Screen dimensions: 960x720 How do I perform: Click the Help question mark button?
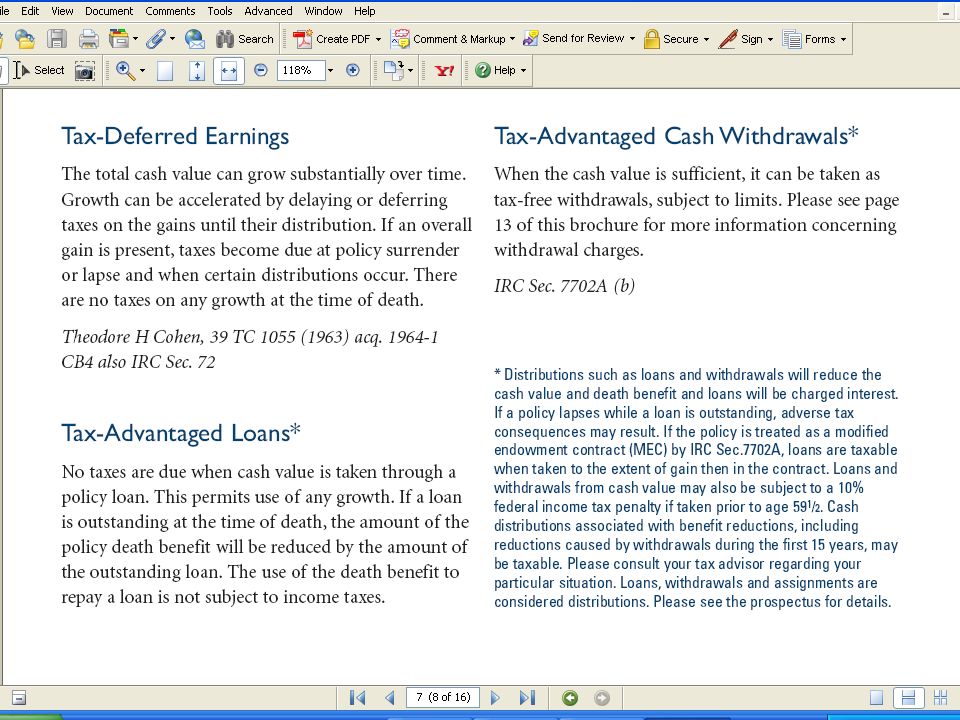tap(495, 70)
